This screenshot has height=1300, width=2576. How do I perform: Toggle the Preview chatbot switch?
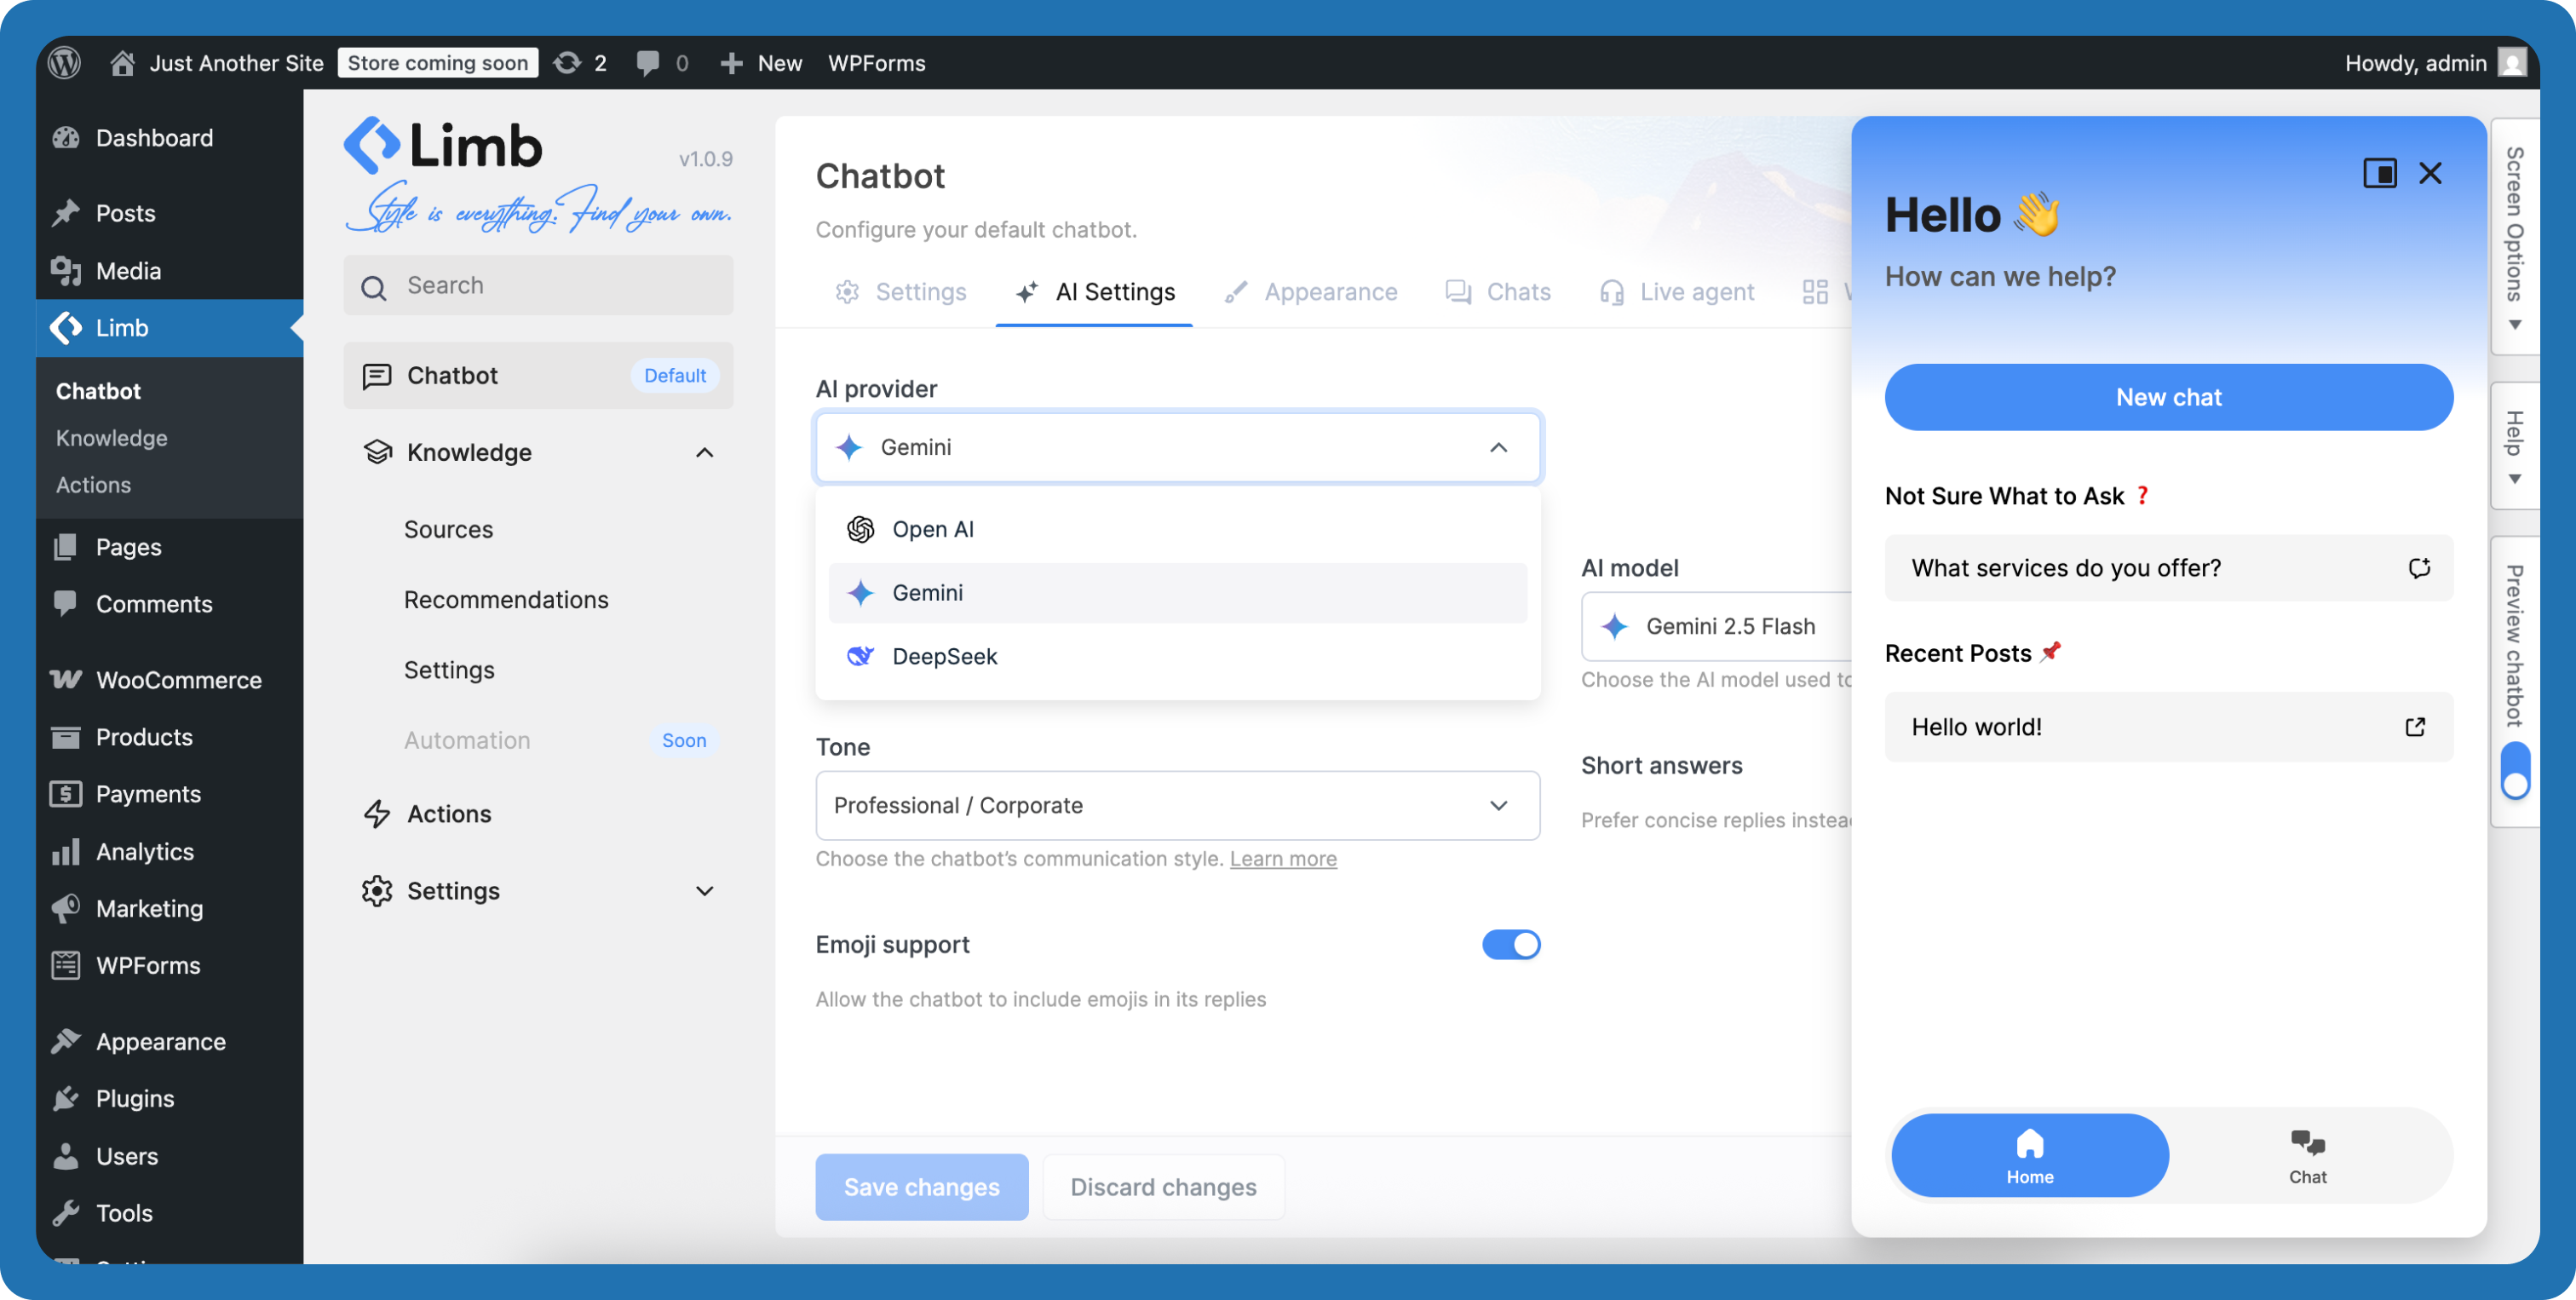[x=2515, y=770]
